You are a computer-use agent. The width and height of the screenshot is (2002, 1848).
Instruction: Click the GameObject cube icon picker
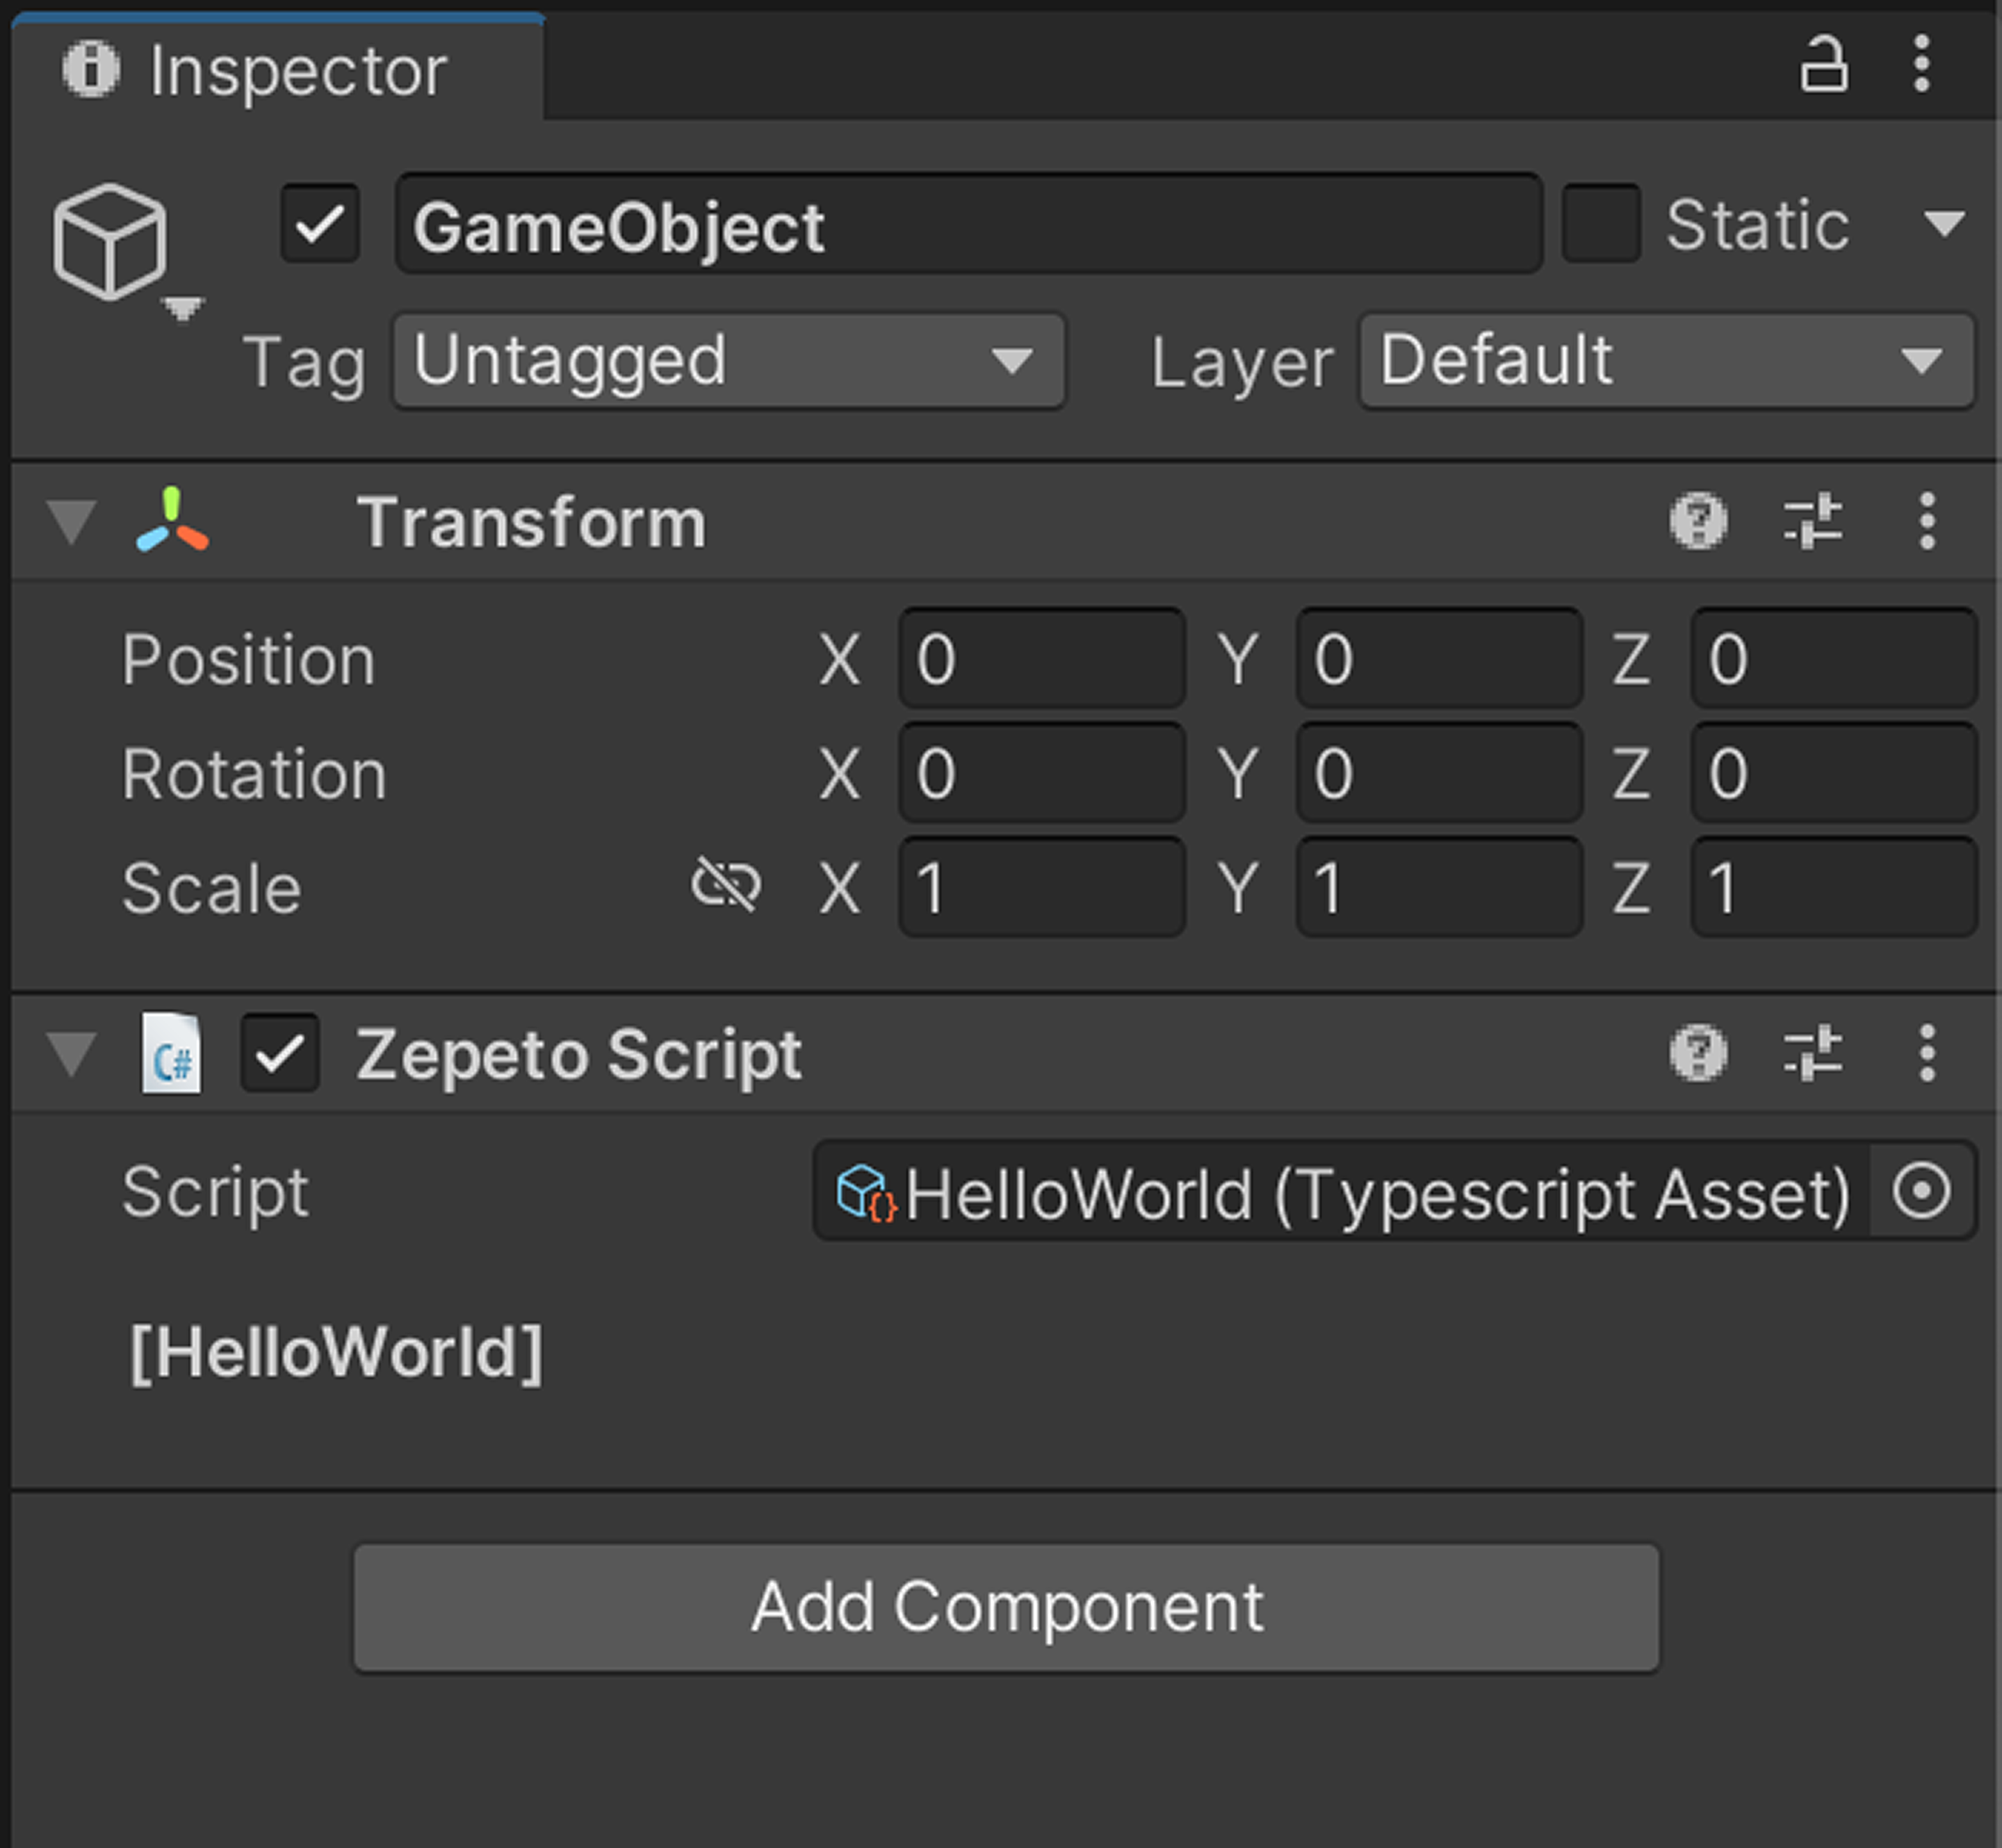pos(112,244)
